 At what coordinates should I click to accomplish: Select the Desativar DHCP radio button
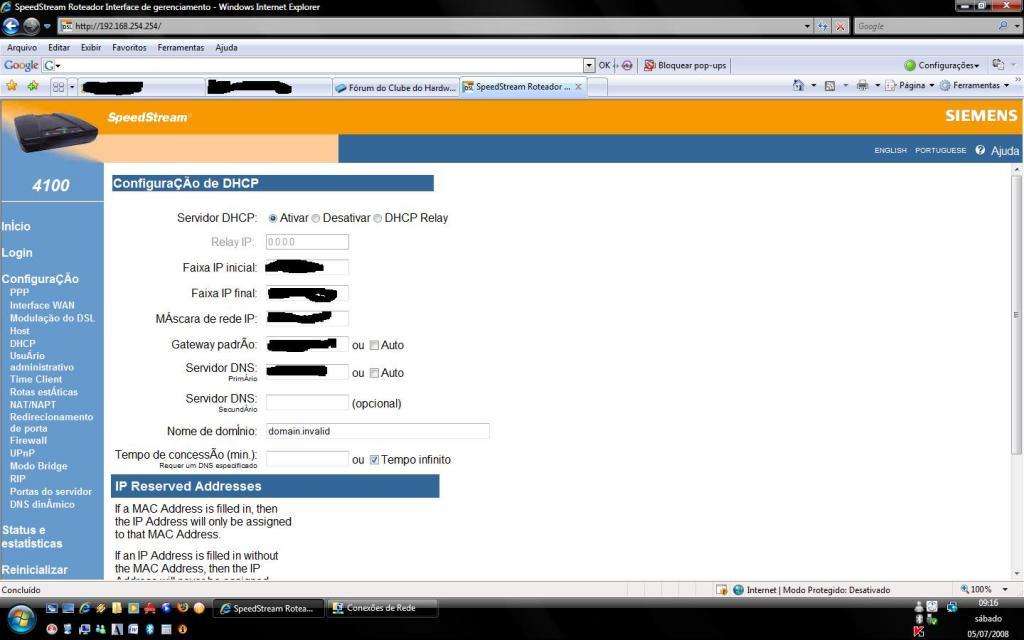(x=315, y=218)
